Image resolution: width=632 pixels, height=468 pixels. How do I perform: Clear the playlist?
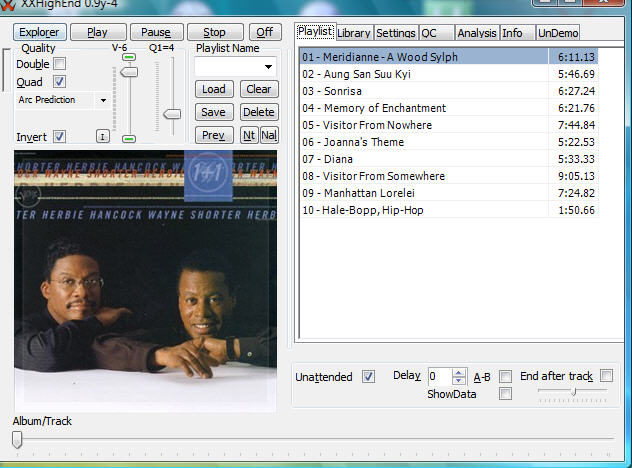[259, 89]
